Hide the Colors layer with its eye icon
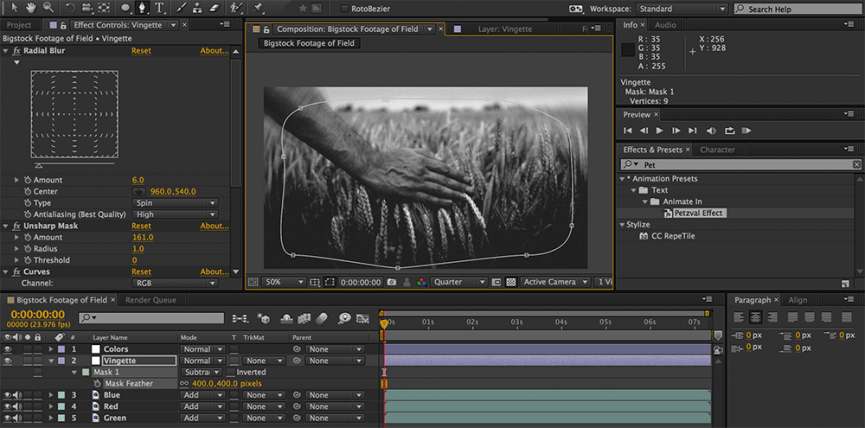The width and height of the screenshot is (865, 428). (x=8, y=349)
